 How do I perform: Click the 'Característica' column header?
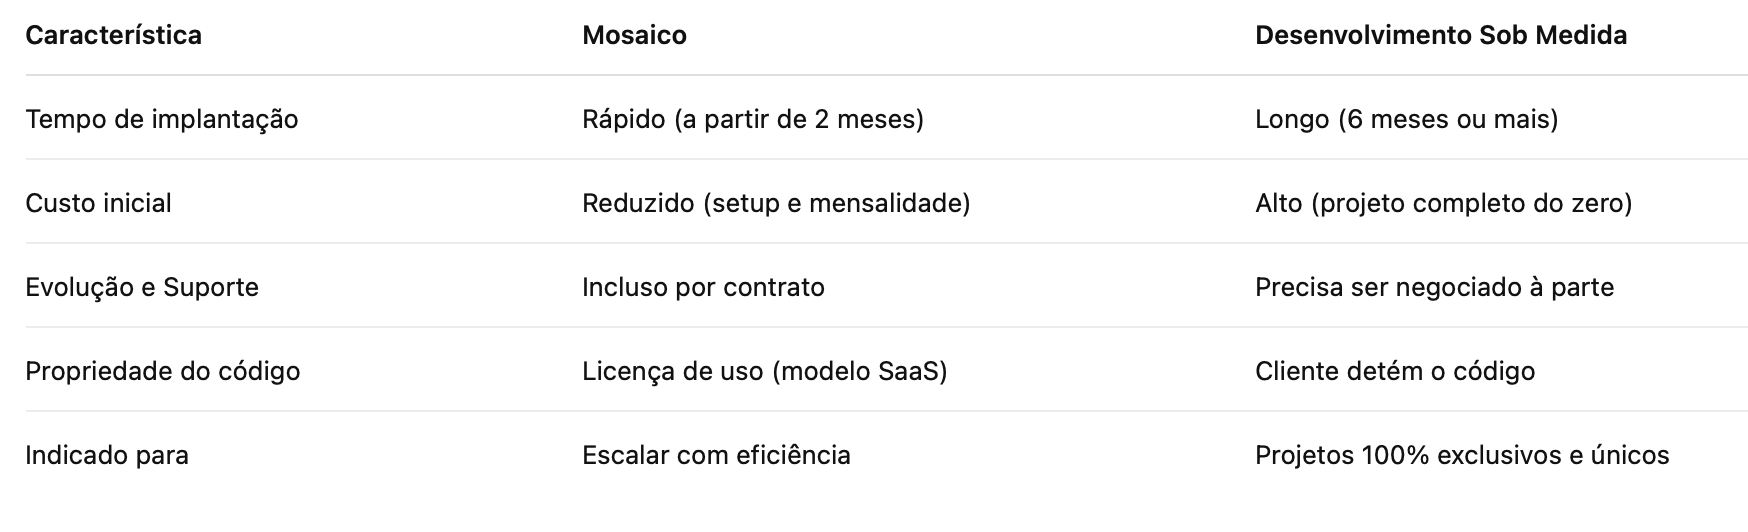[x=113, y=35]
